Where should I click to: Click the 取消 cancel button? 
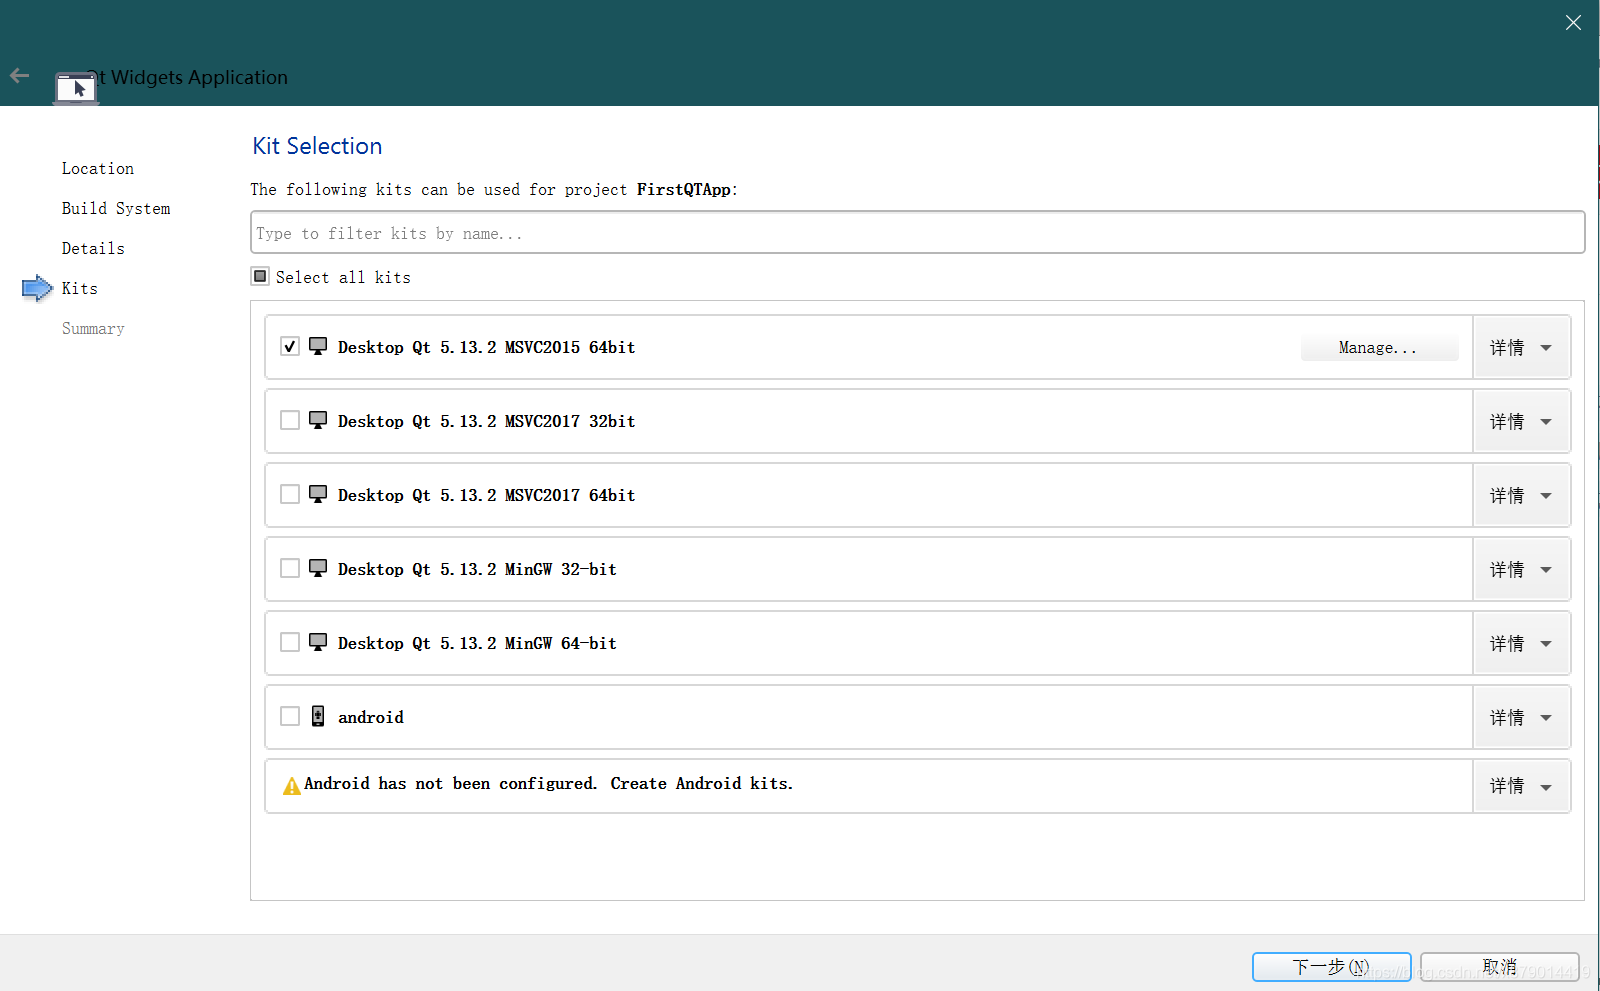[x=1499, y=967]
